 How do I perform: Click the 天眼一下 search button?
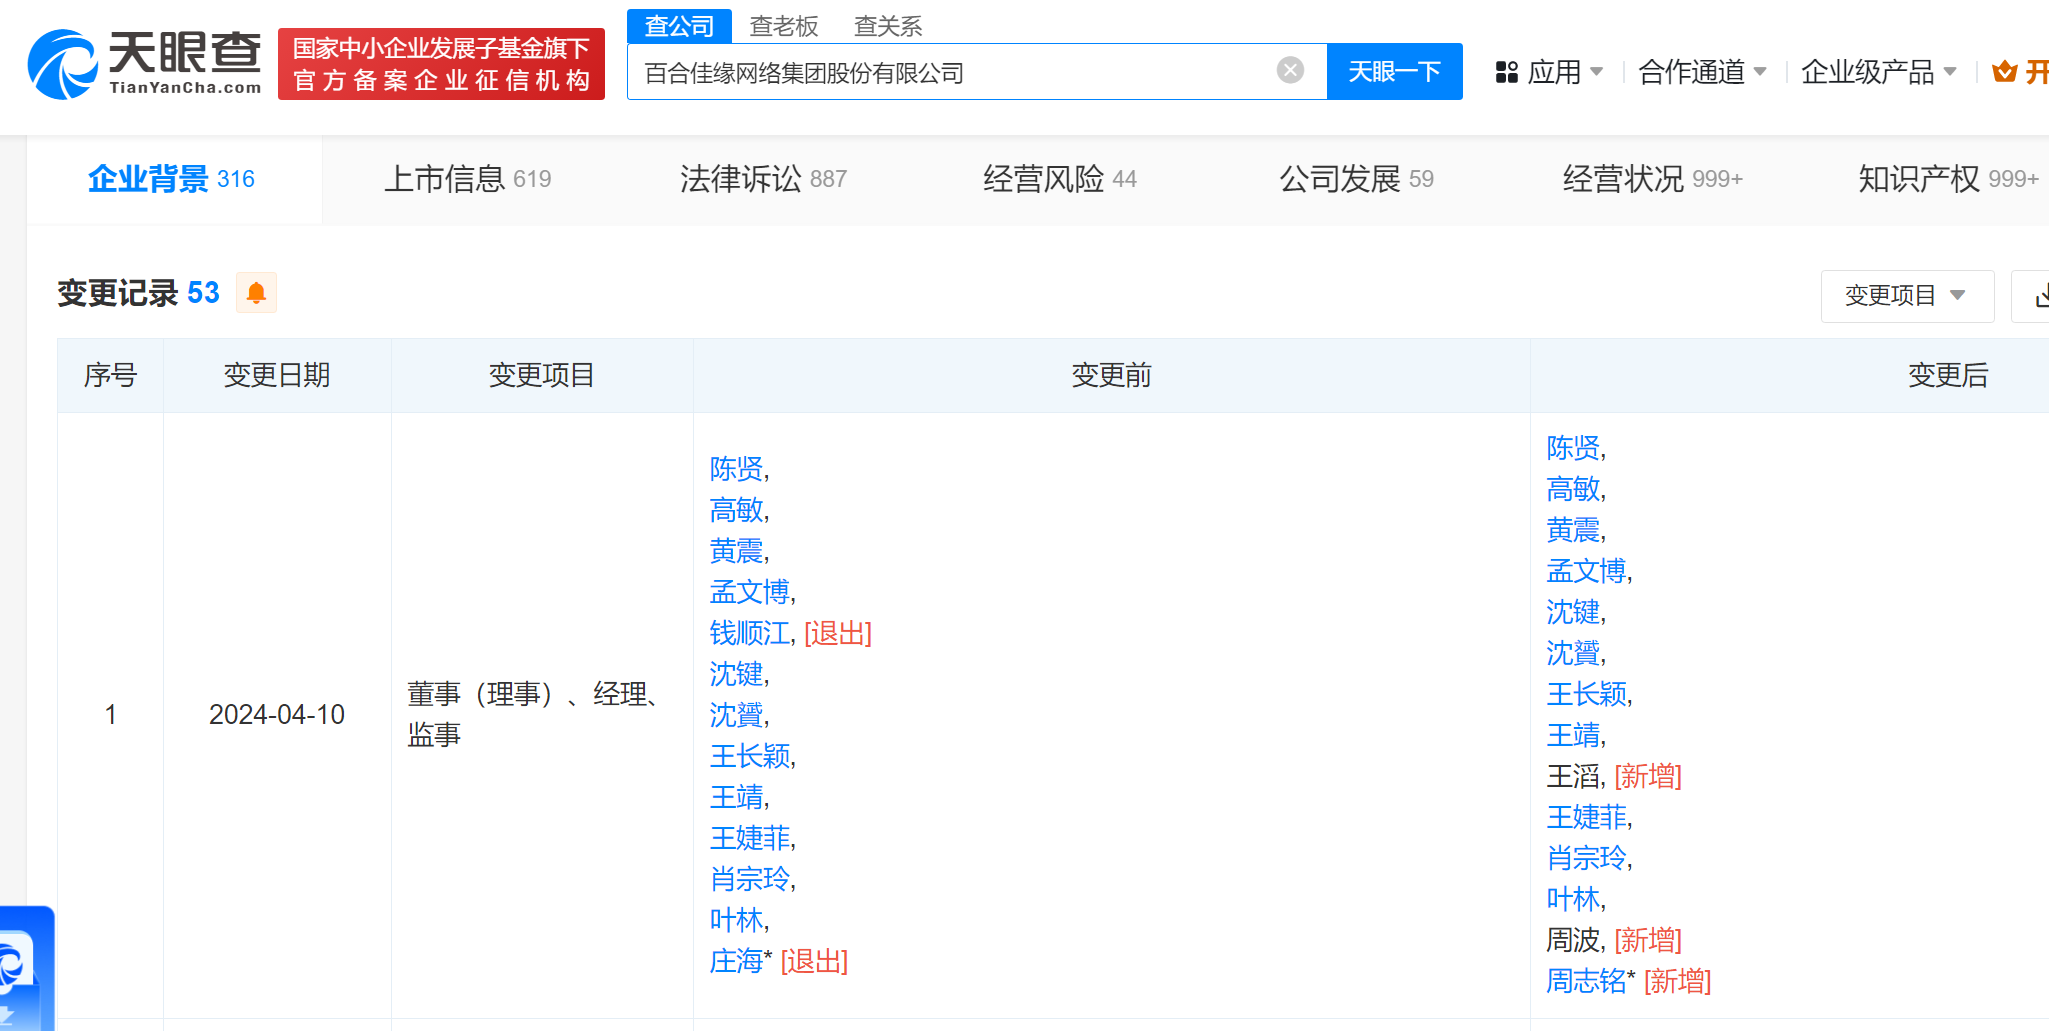[x=1394, y=71]
